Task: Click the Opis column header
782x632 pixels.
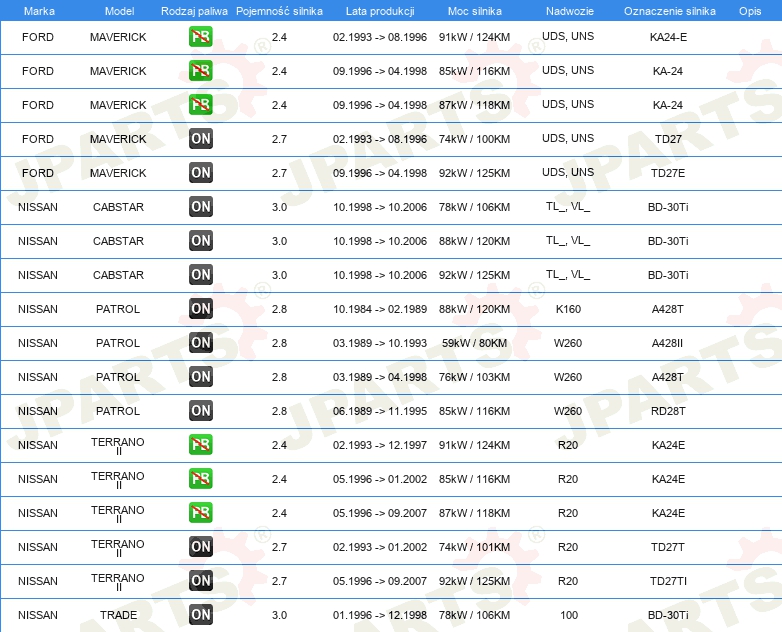Action: click(x=750, y=11)
